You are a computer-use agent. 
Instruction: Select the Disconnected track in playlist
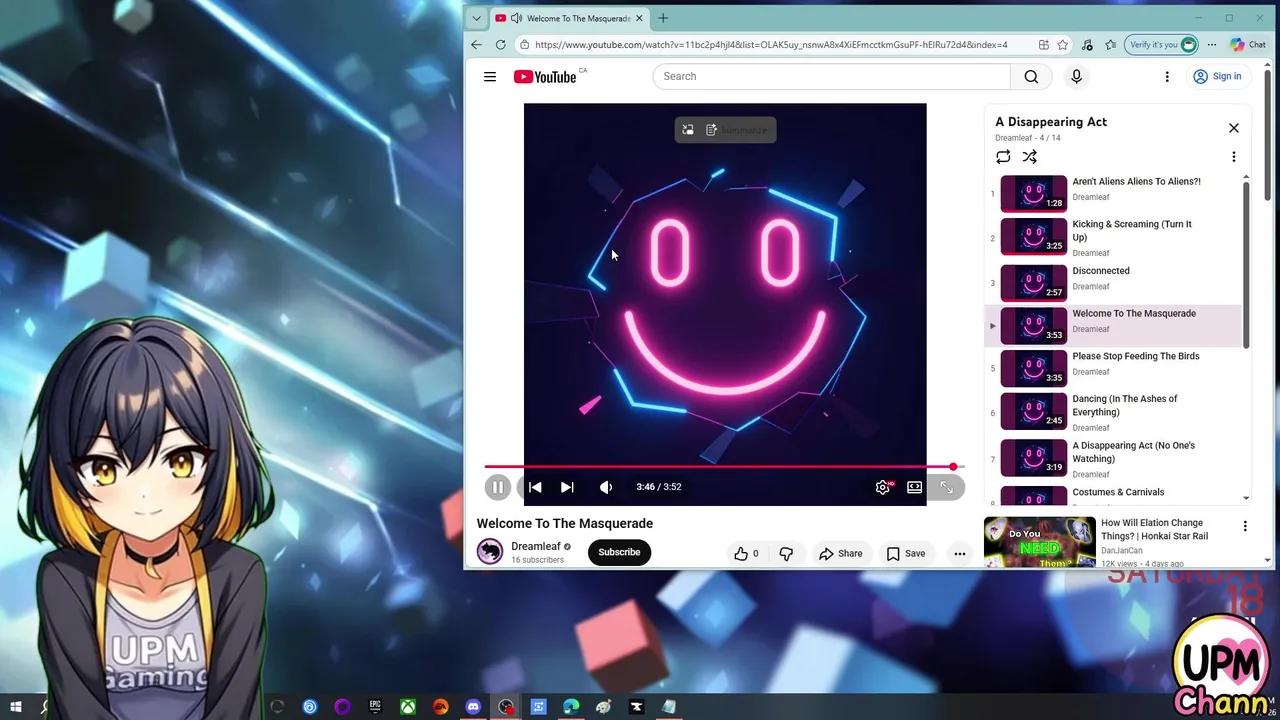(1113, 281)
